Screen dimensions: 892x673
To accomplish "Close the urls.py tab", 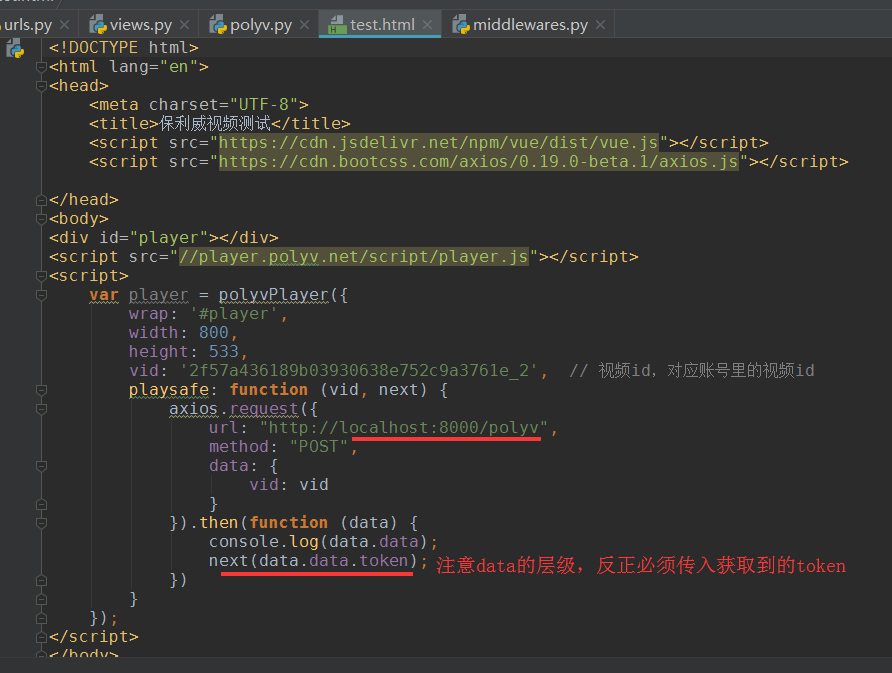I will (x=64, y=25).
